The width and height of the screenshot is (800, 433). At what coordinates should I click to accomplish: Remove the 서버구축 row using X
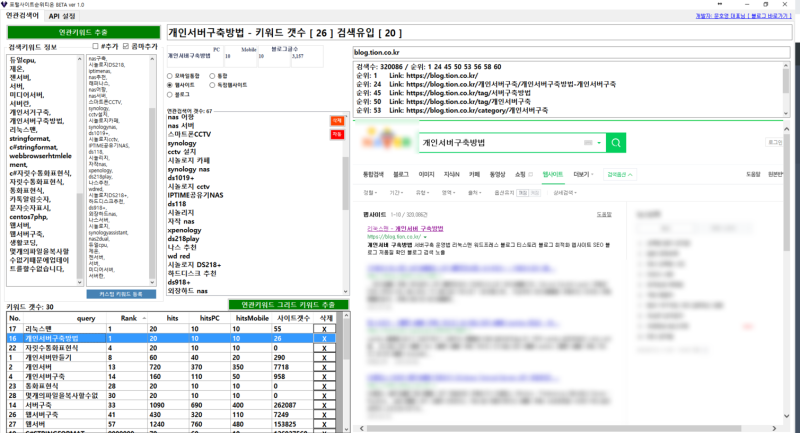(324, 405)
